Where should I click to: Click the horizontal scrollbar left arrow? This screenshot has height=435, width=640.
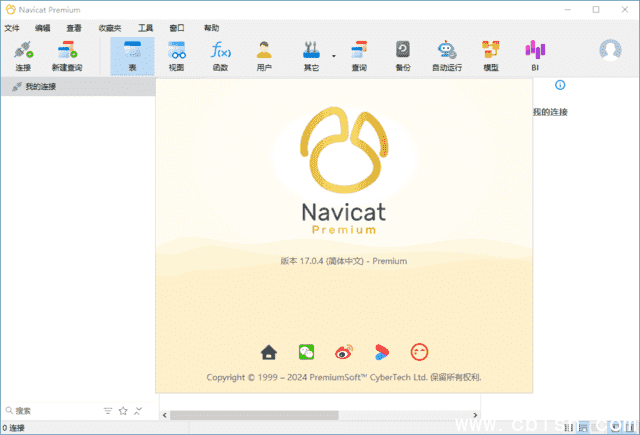pyautogui.click(x=164, y=415)
